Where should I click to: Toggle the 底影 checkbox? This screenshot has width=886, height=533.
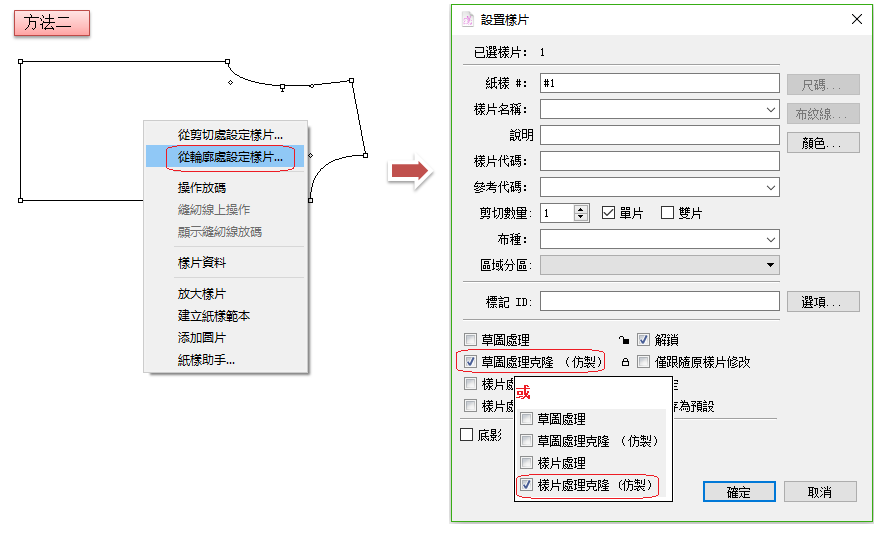point(466,435)
